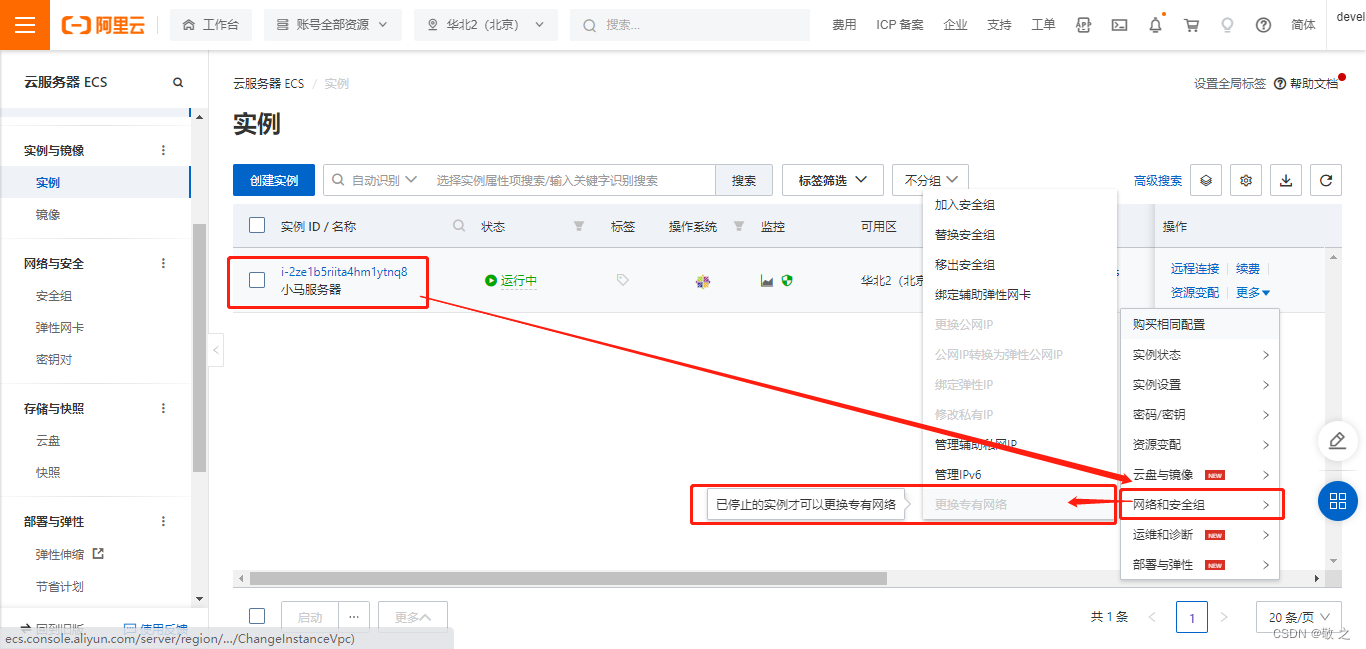Click the blue floating grid icon
The image size is (1366, 649).
point(1338,501)
